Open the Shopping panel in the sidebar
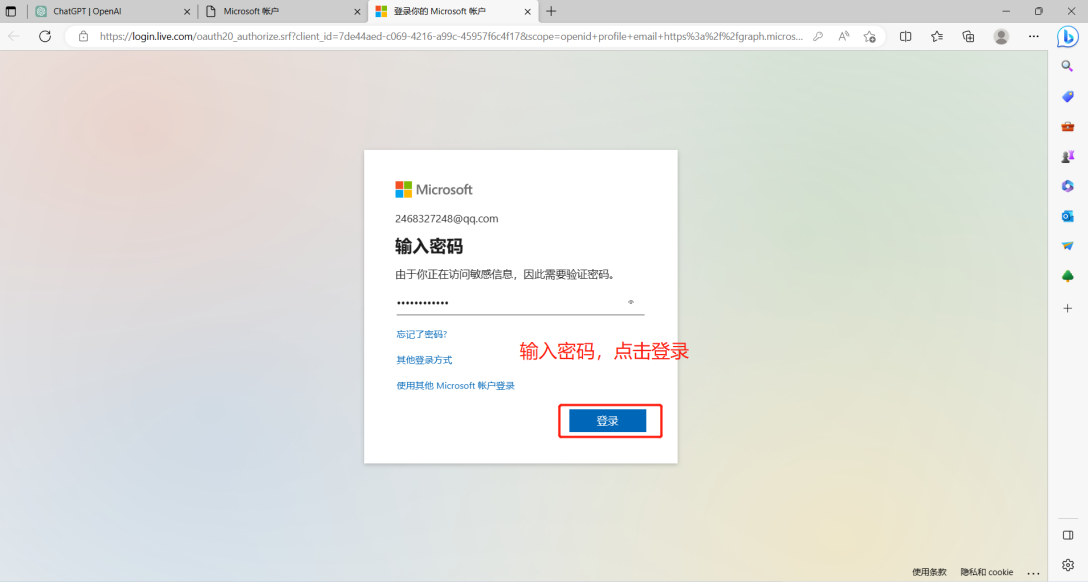 1067,96
